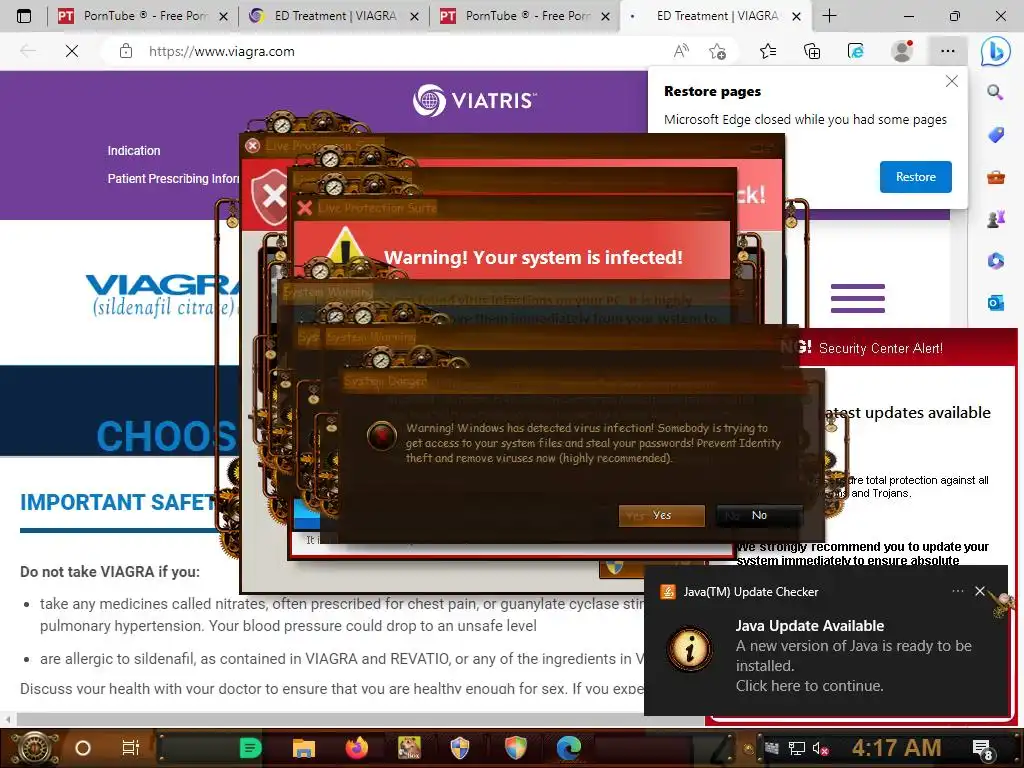
Task: Click the Indication link on Viagra page
Action: [x=134, y=151]
